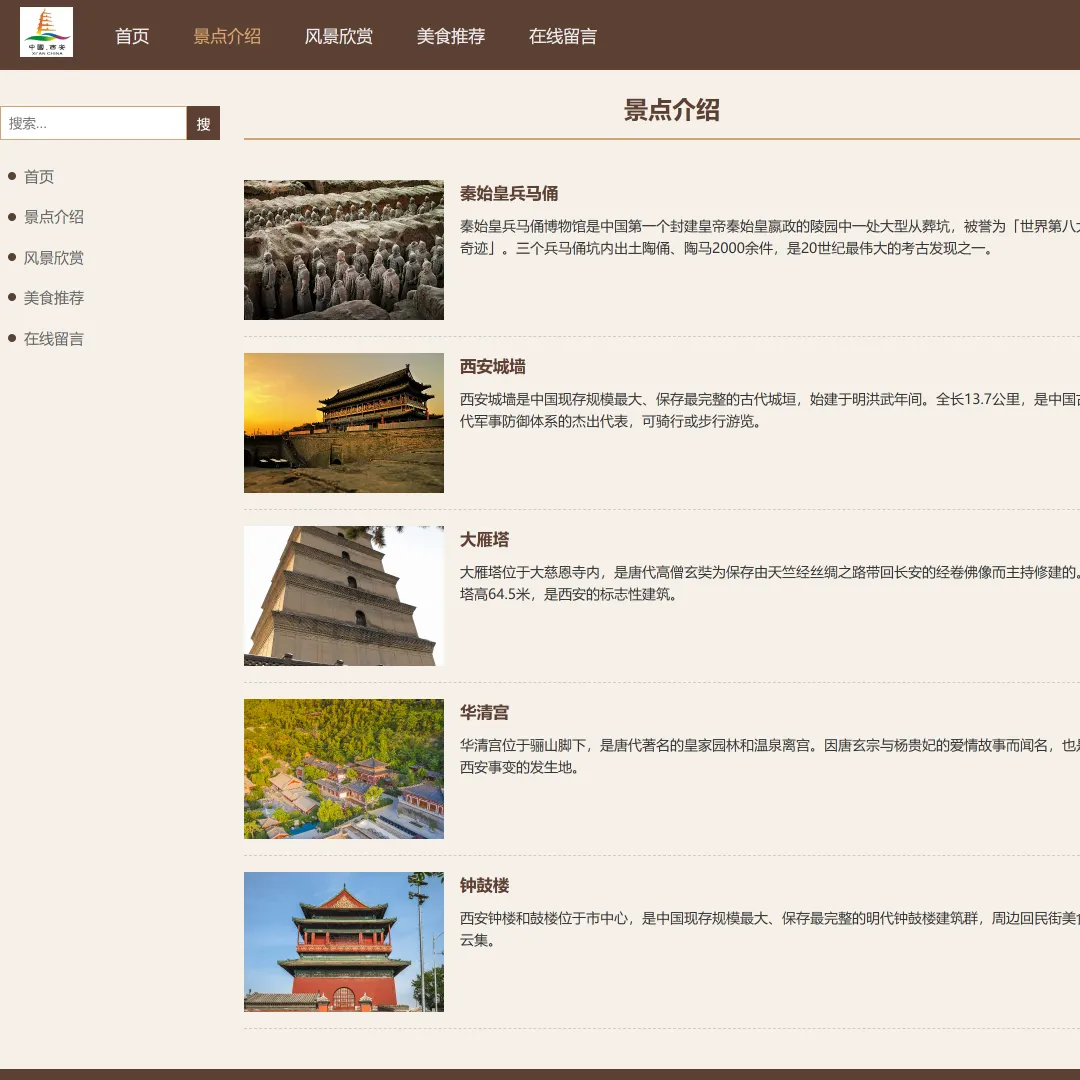
Task: Click the 景点介绍 page heading
Action: click(672, 110)
